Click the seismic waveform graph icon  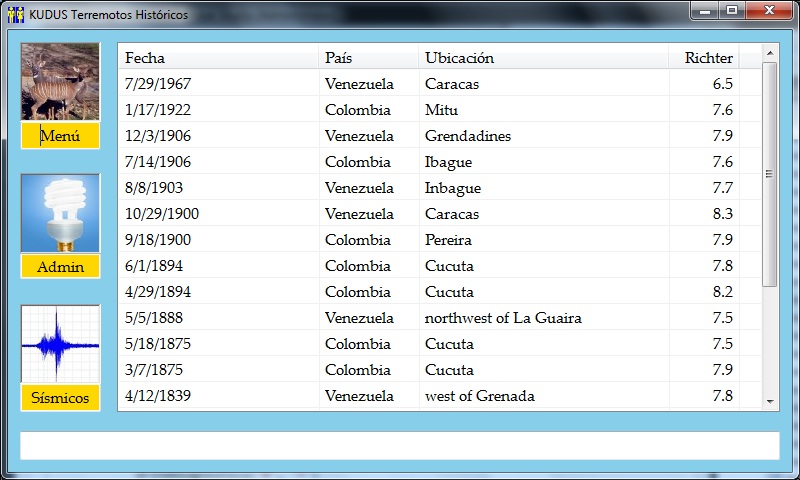coord(60,344)
